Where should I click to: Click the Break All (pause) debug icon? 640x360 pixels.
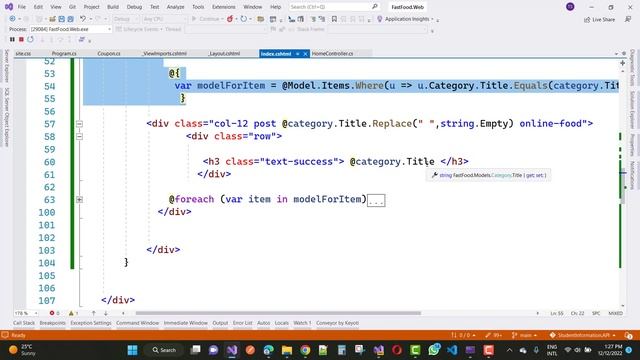[12, 40]
